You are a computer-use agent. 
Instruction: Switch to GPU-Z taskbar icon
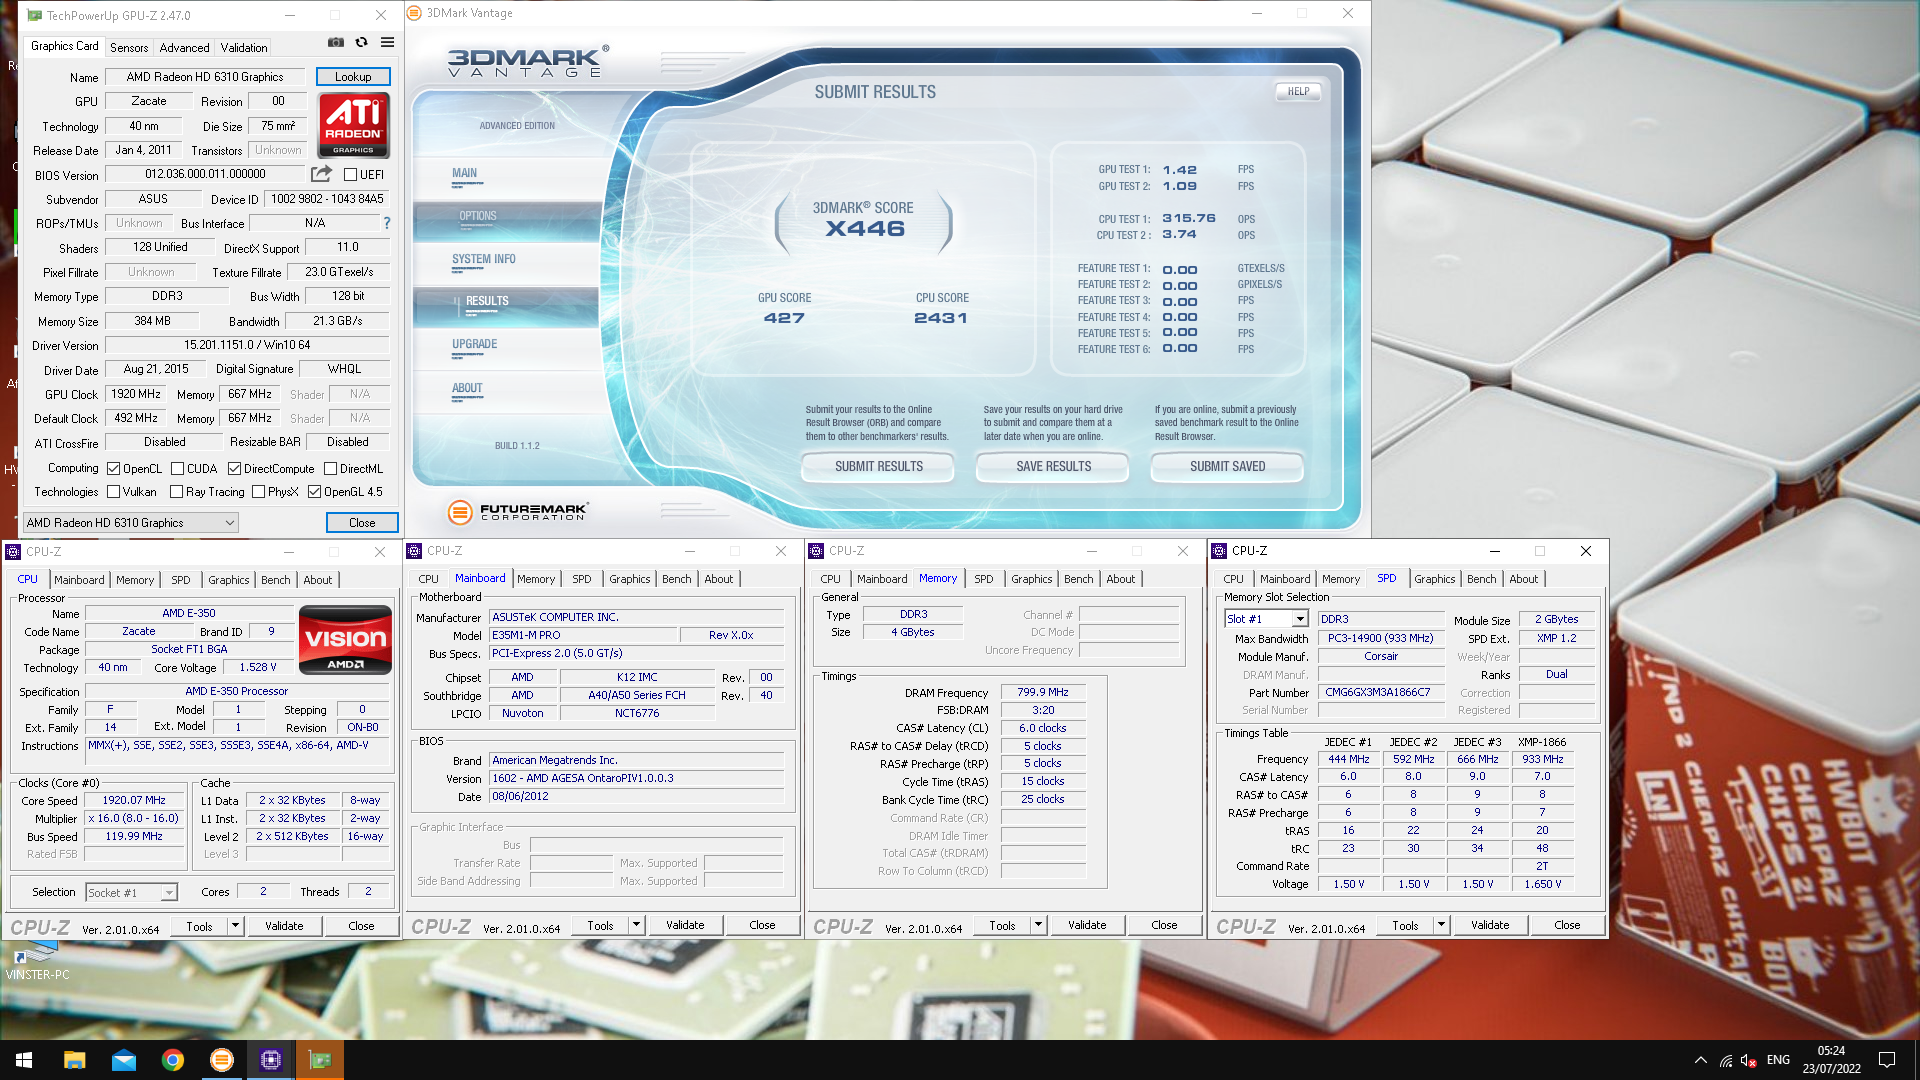coord(320,1060)
